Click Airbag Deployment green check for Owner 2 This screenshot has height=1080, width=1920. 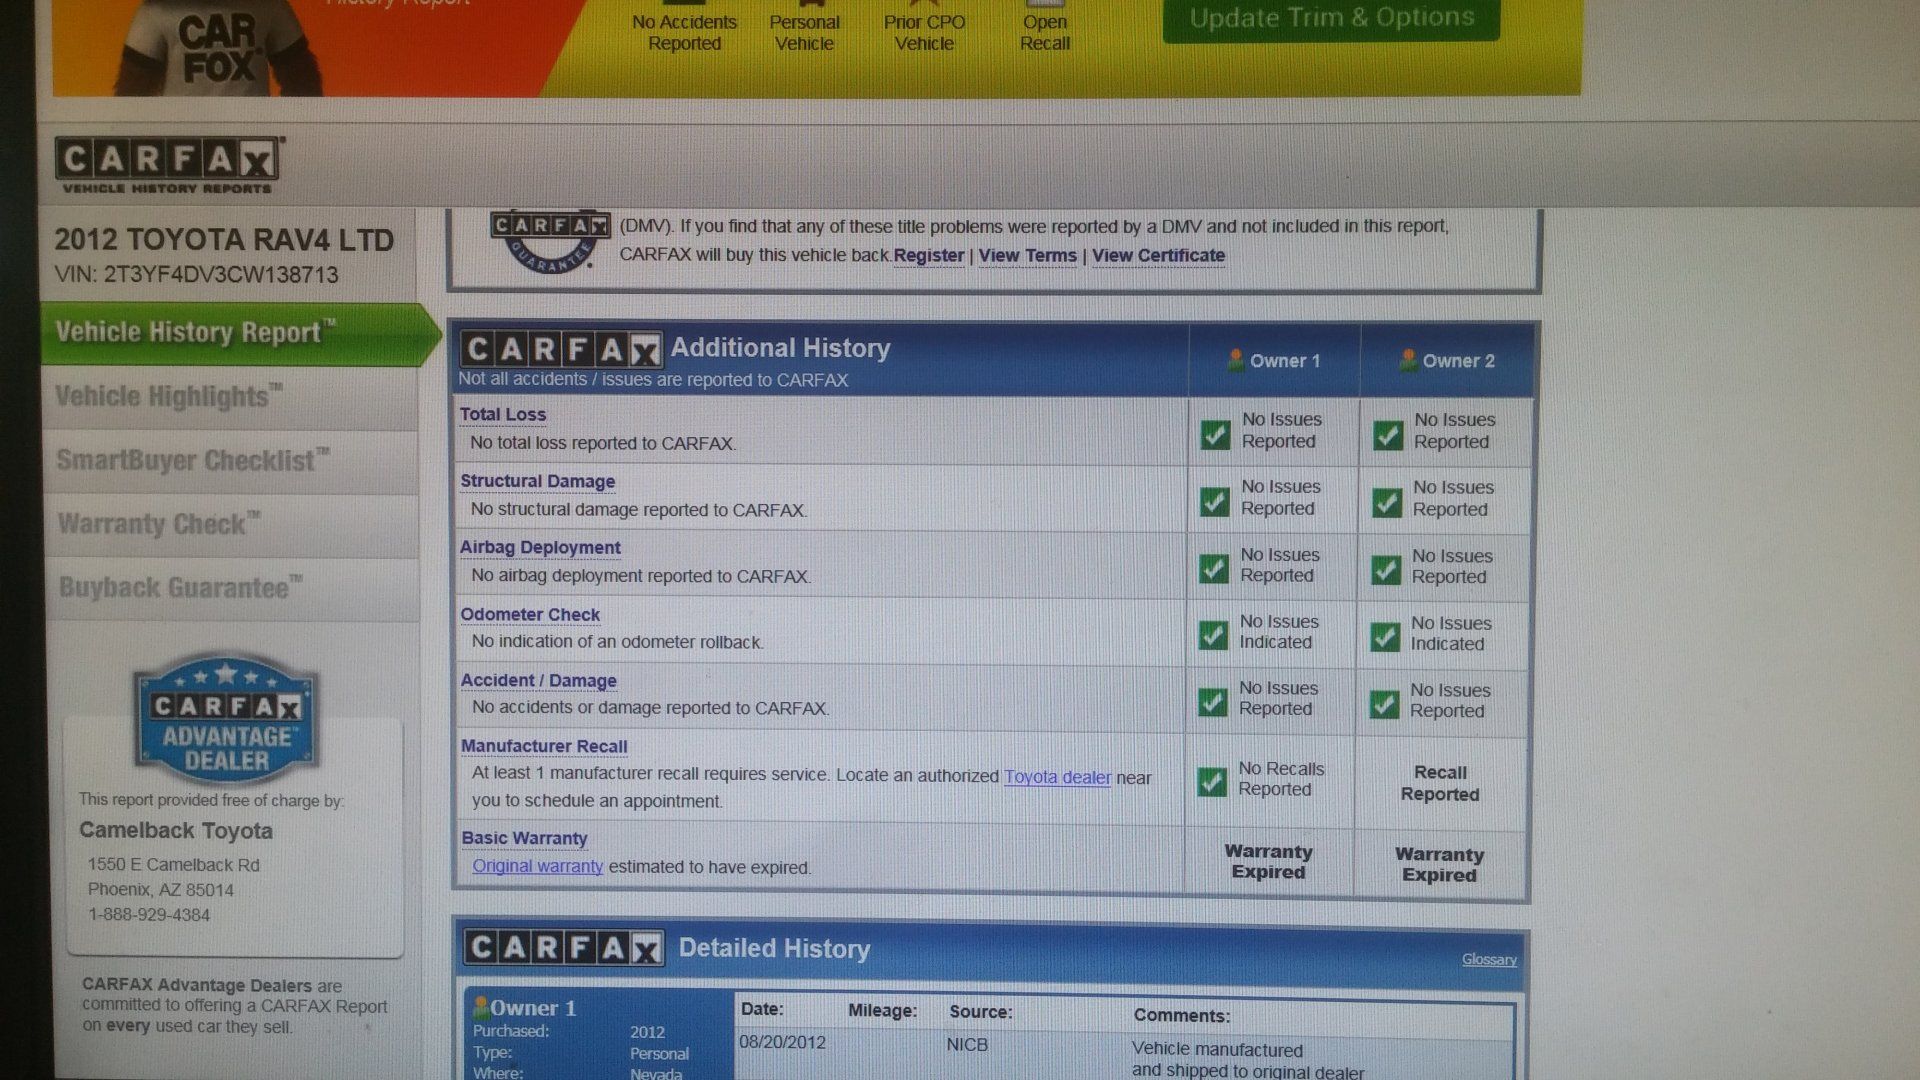1386,569
